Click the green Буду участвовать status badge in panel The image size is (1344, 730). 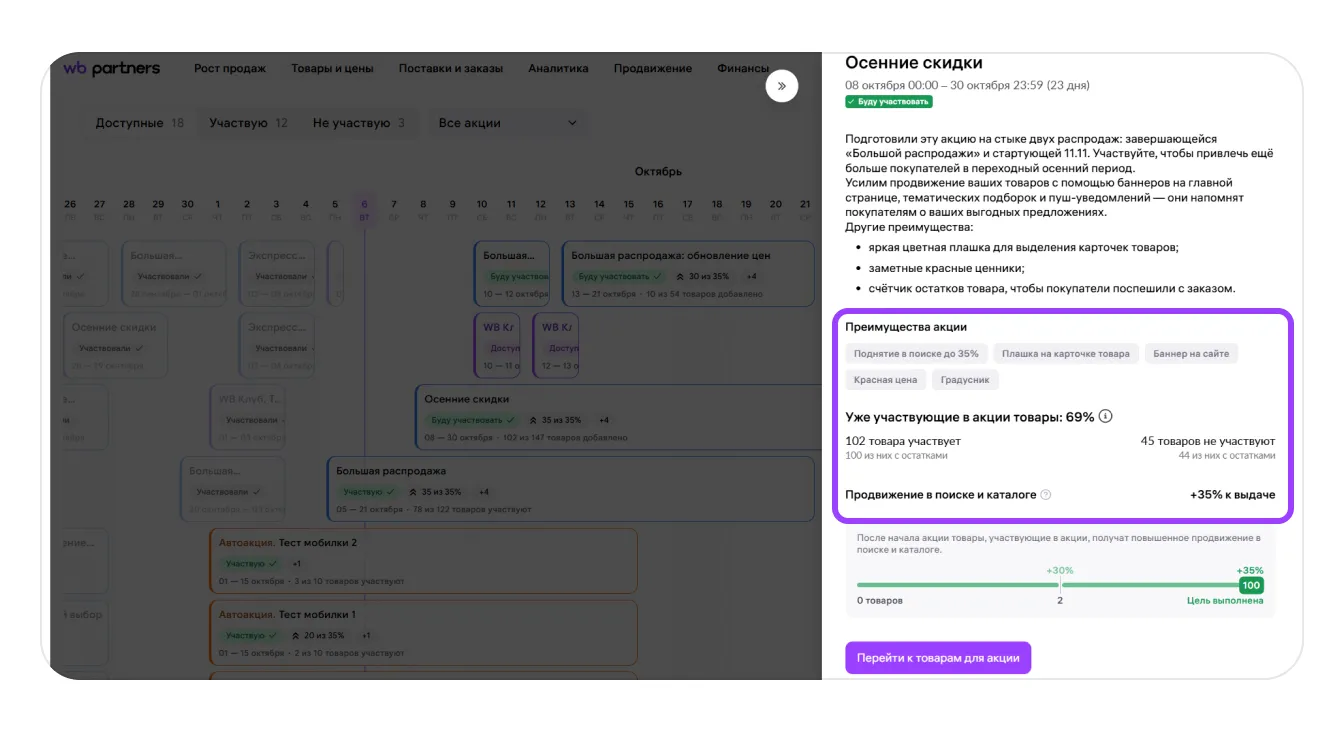click(889, 102)
